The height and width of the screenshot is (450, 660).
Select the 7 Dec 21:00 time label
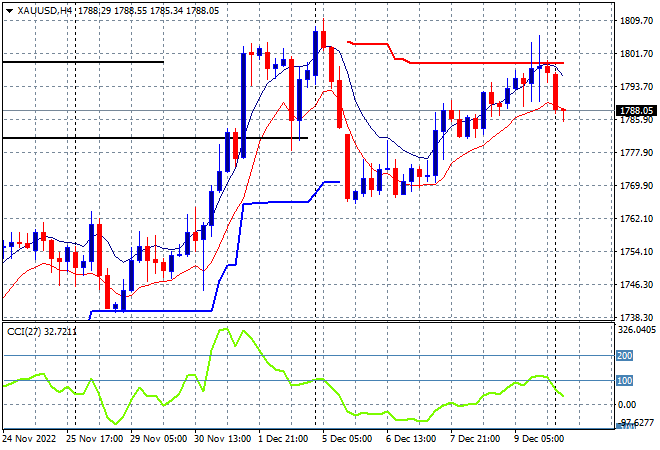475,439
